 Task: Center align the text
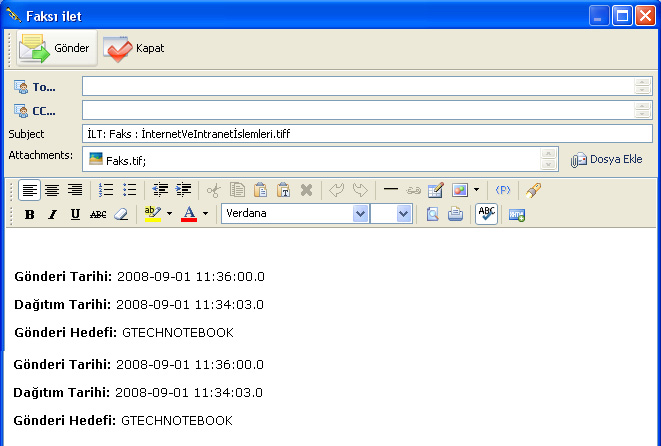pos(52,190)
